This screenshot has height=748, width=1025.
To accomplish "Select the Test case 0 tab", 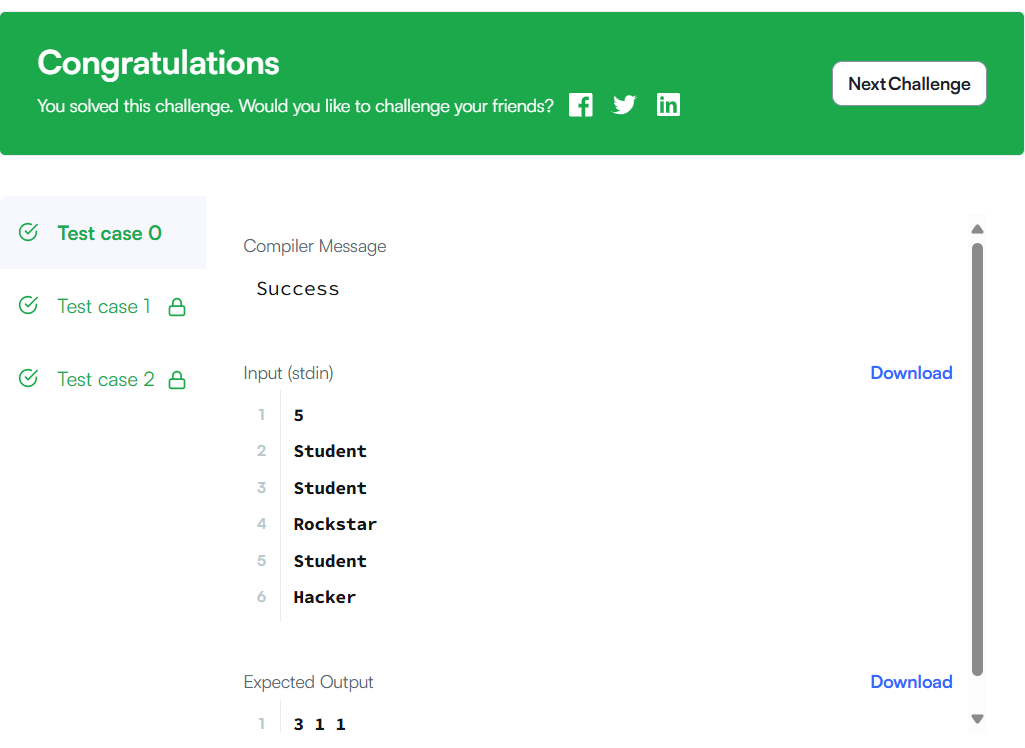I will (x=103, y=233).
